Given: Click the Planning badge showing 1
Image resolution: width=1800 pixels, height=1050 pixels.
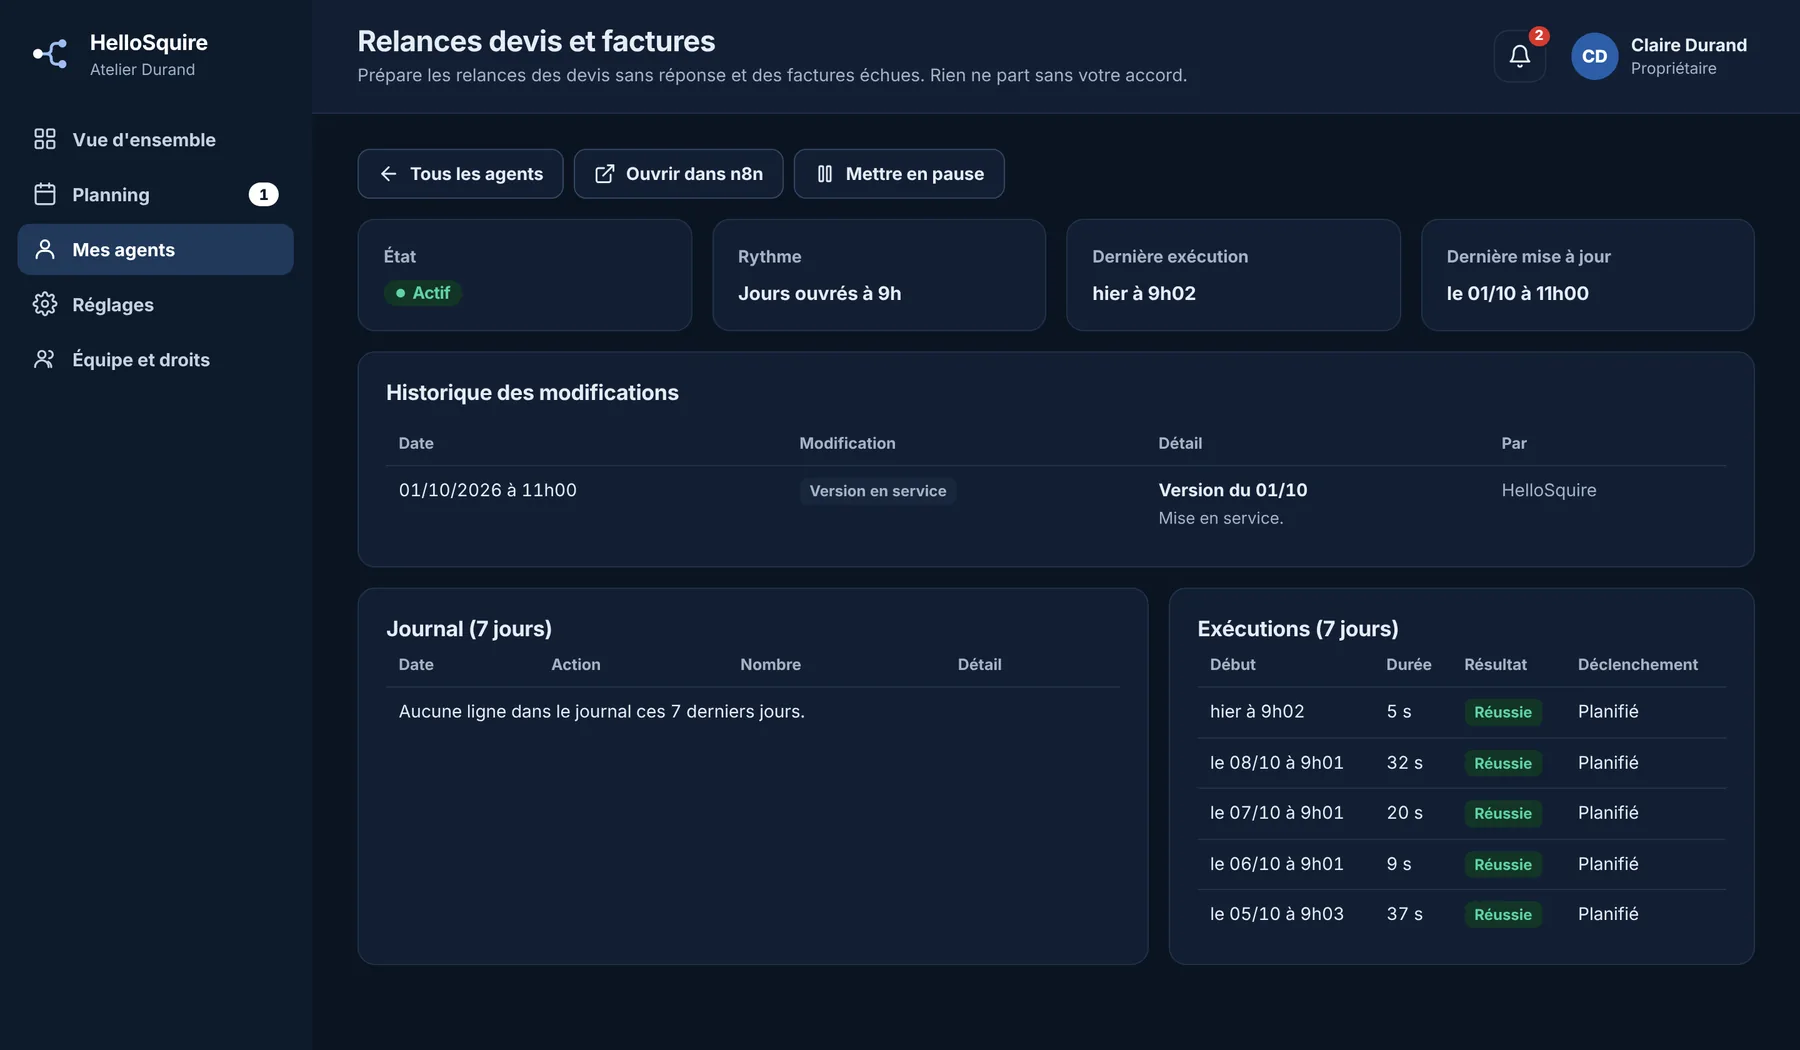Looking at the screenshot, I should click(x=263, y=194).
